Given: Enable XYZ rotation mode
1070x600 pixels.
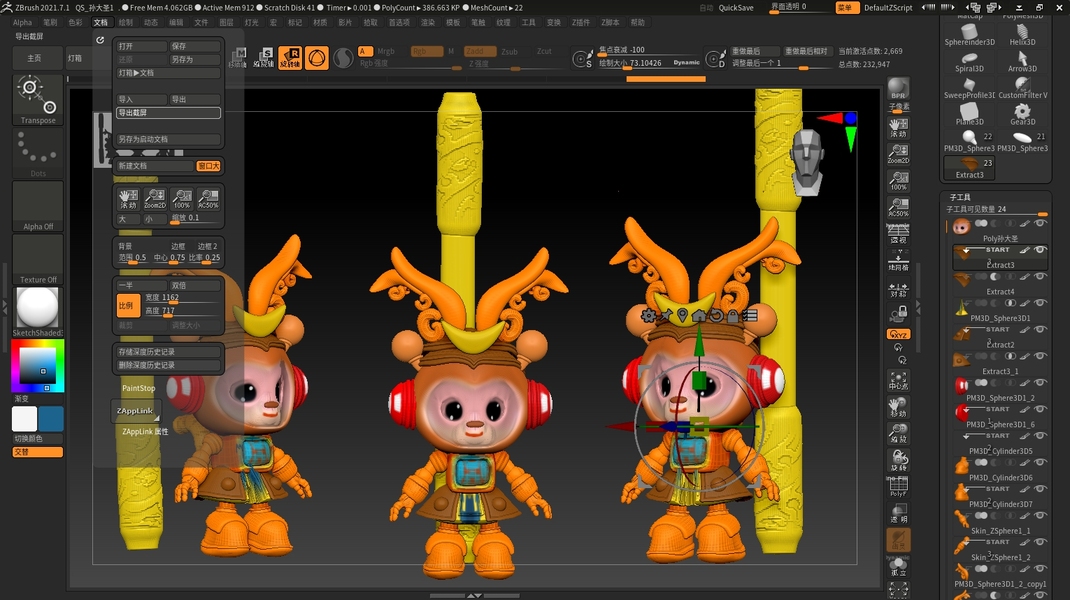Looking at the screenshot, I should click(x=898, y=334).
